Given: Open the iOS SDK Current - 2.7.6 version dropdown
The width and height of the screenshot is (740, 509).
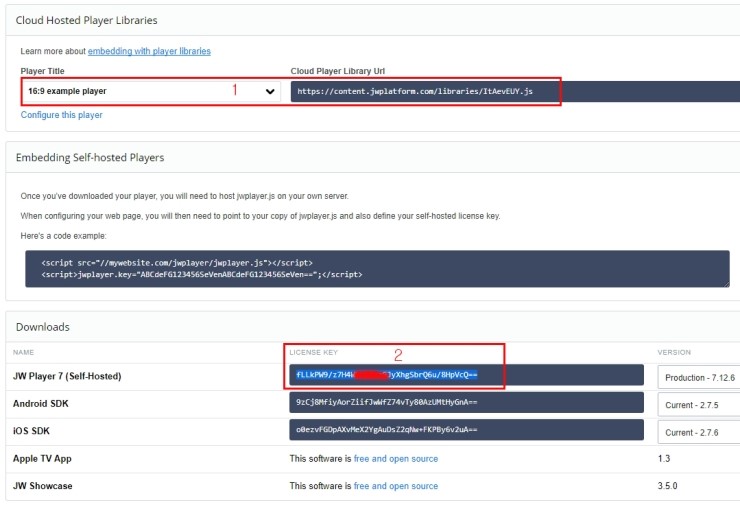Looking at the screenshot, I should tap(698, 432).
